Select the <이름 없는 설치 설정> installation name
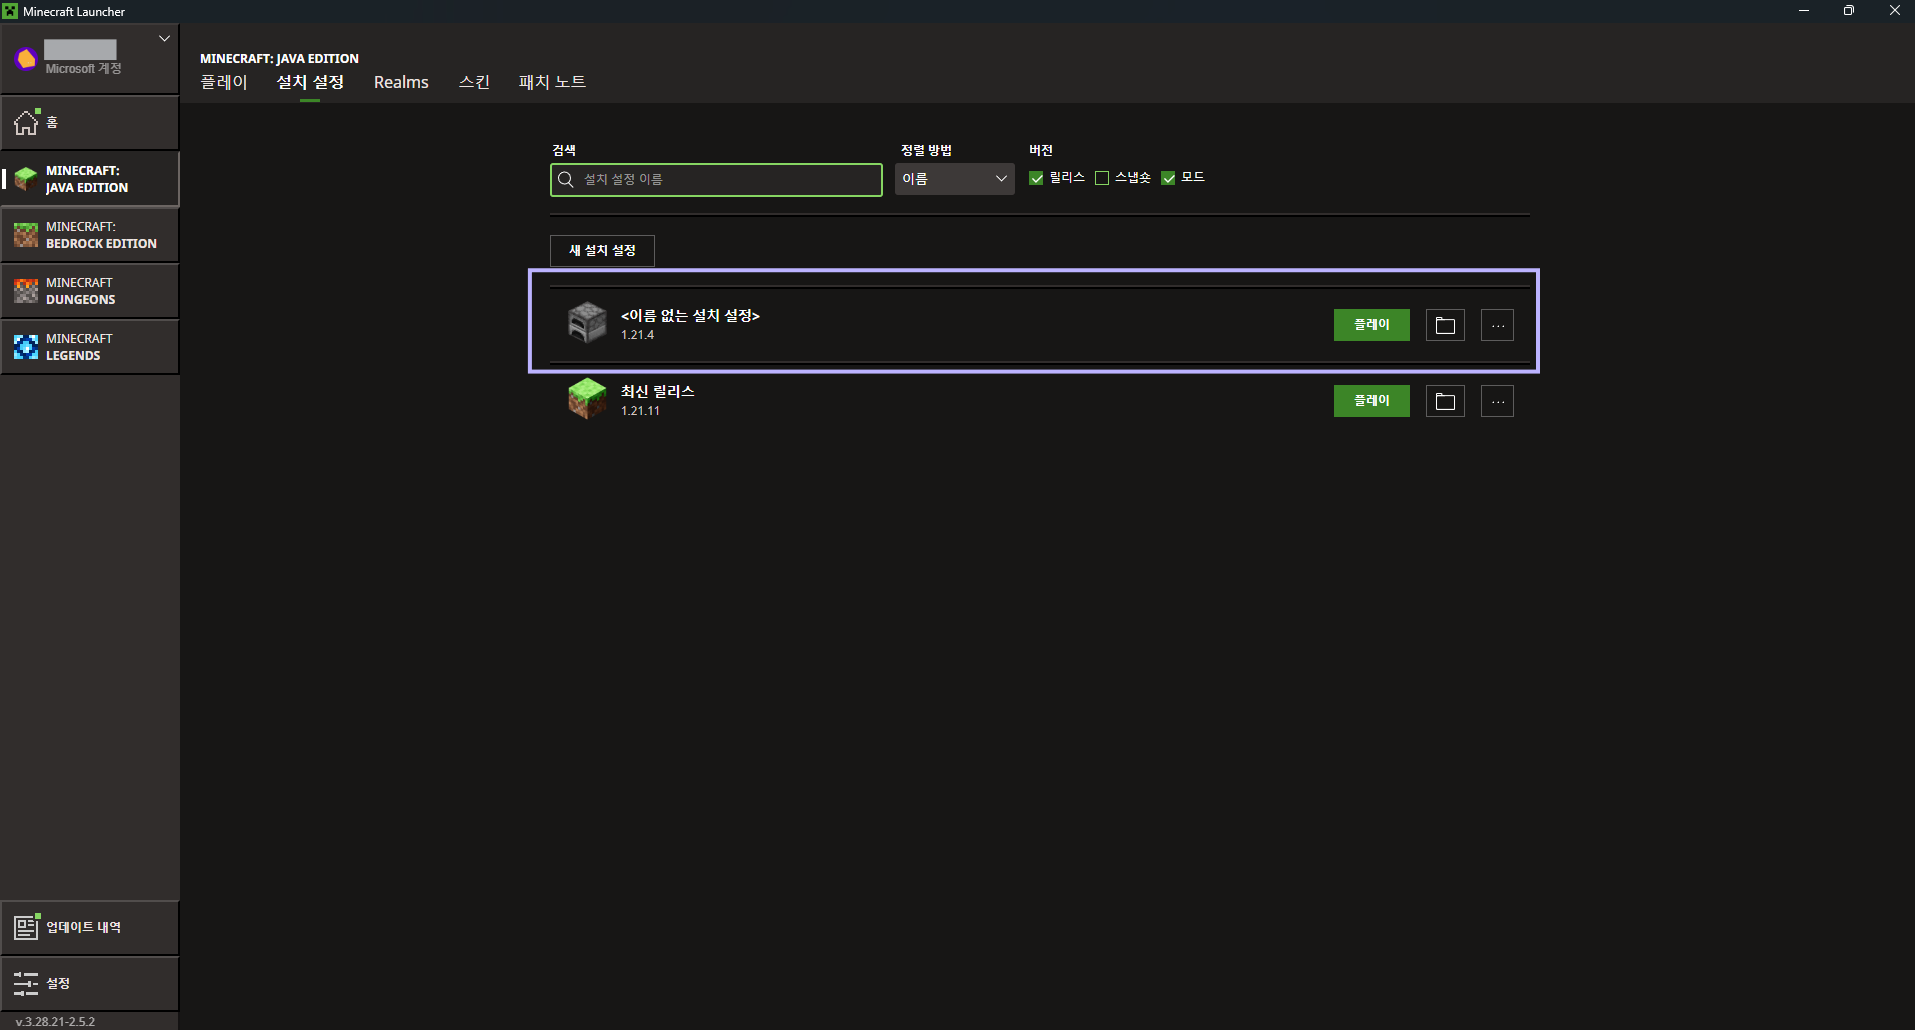Viewport: 1915px width, 1030px height. point(690,316)
